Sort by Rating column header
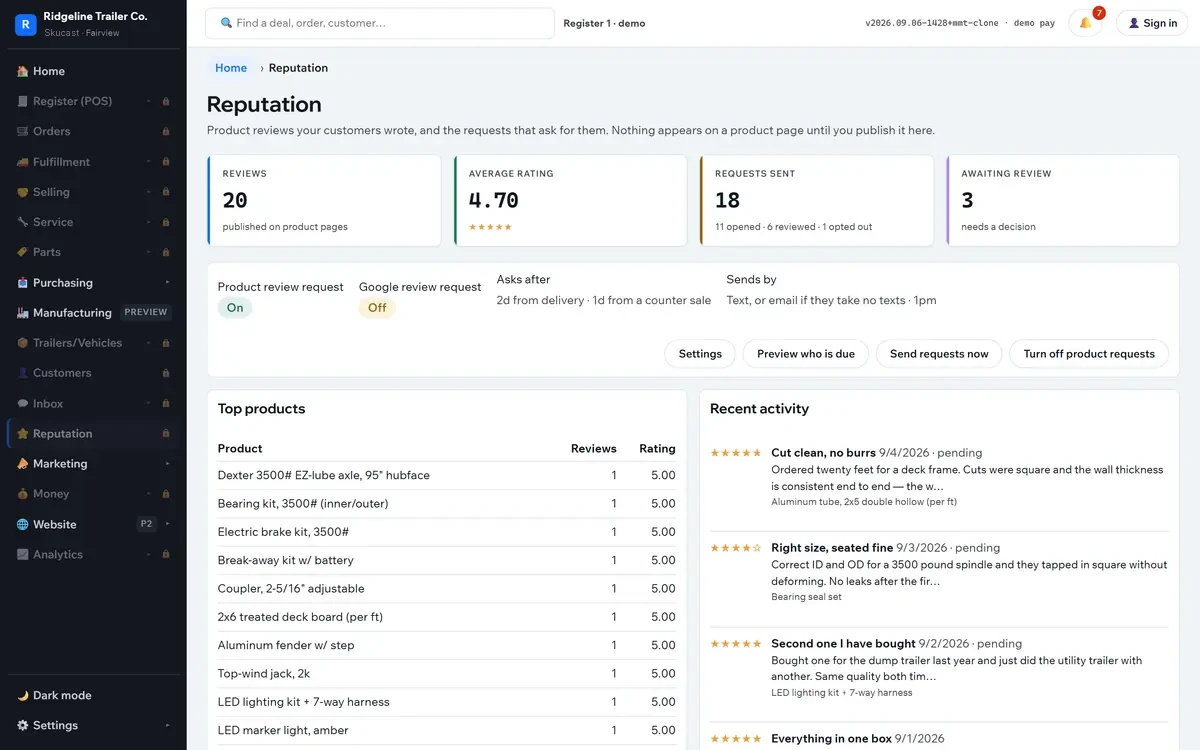1200x750 pixels. [x=657, y=448]
